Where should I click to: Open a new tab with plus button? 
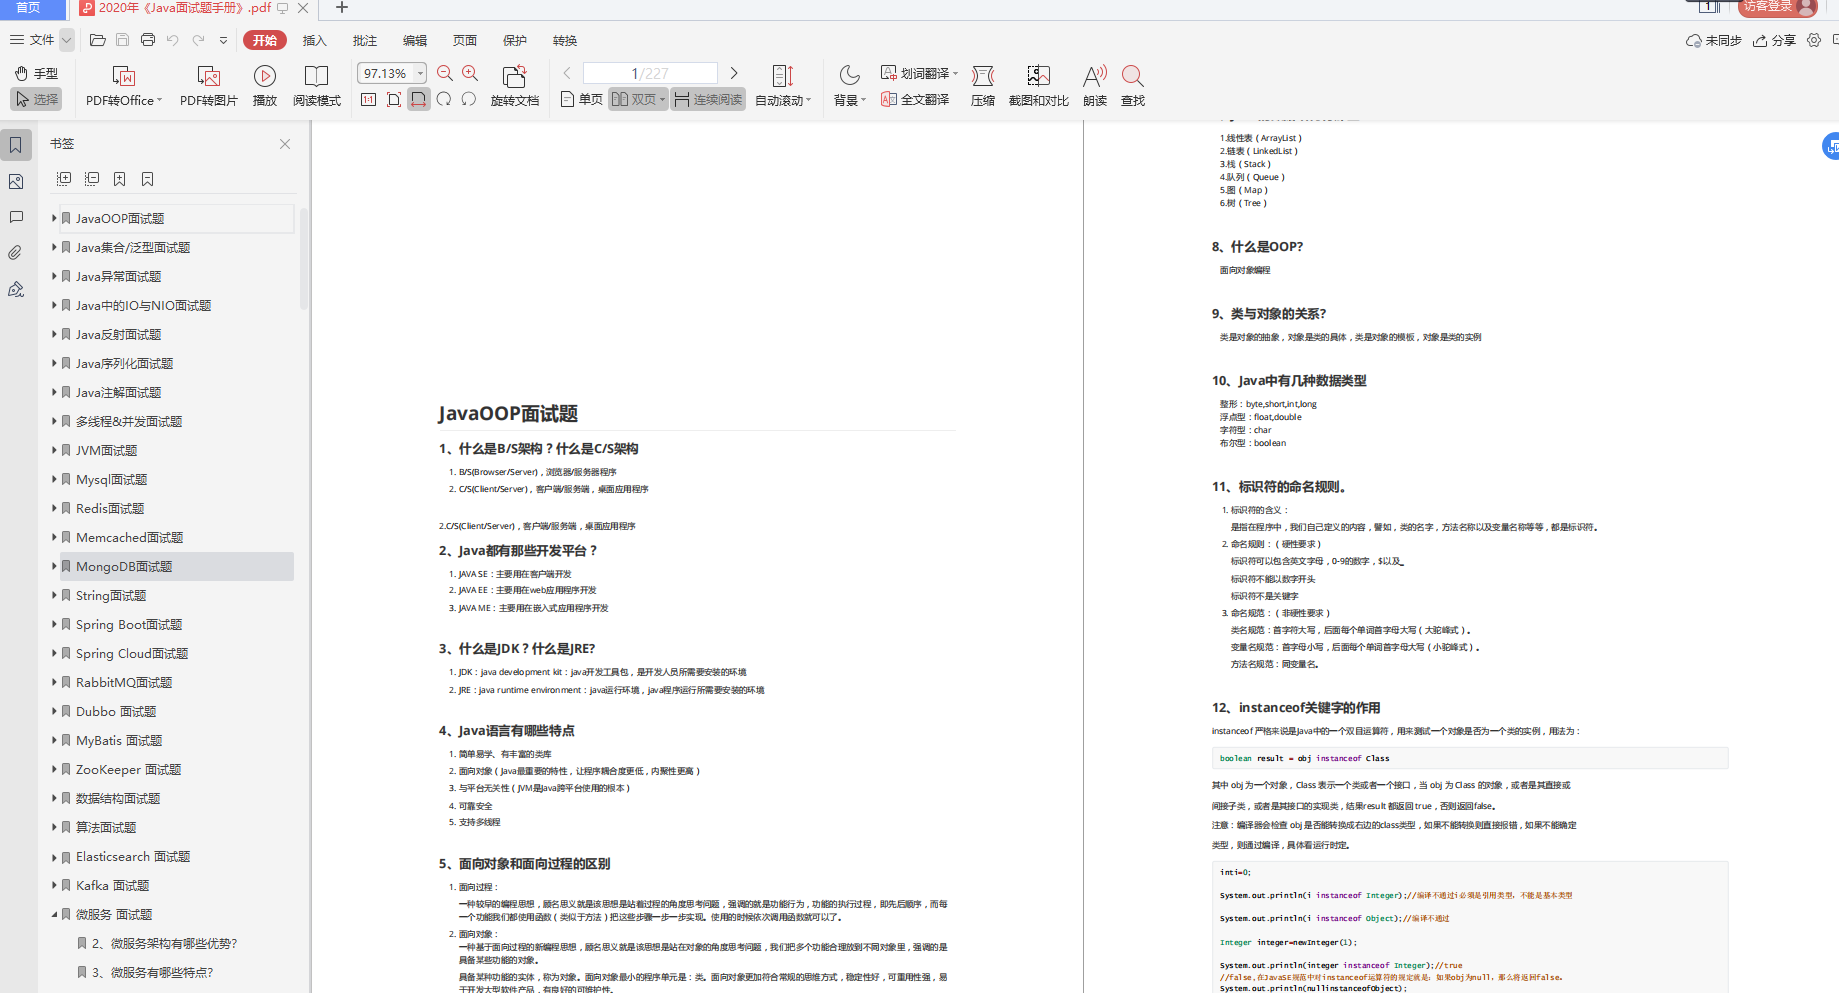pos(341,8)
